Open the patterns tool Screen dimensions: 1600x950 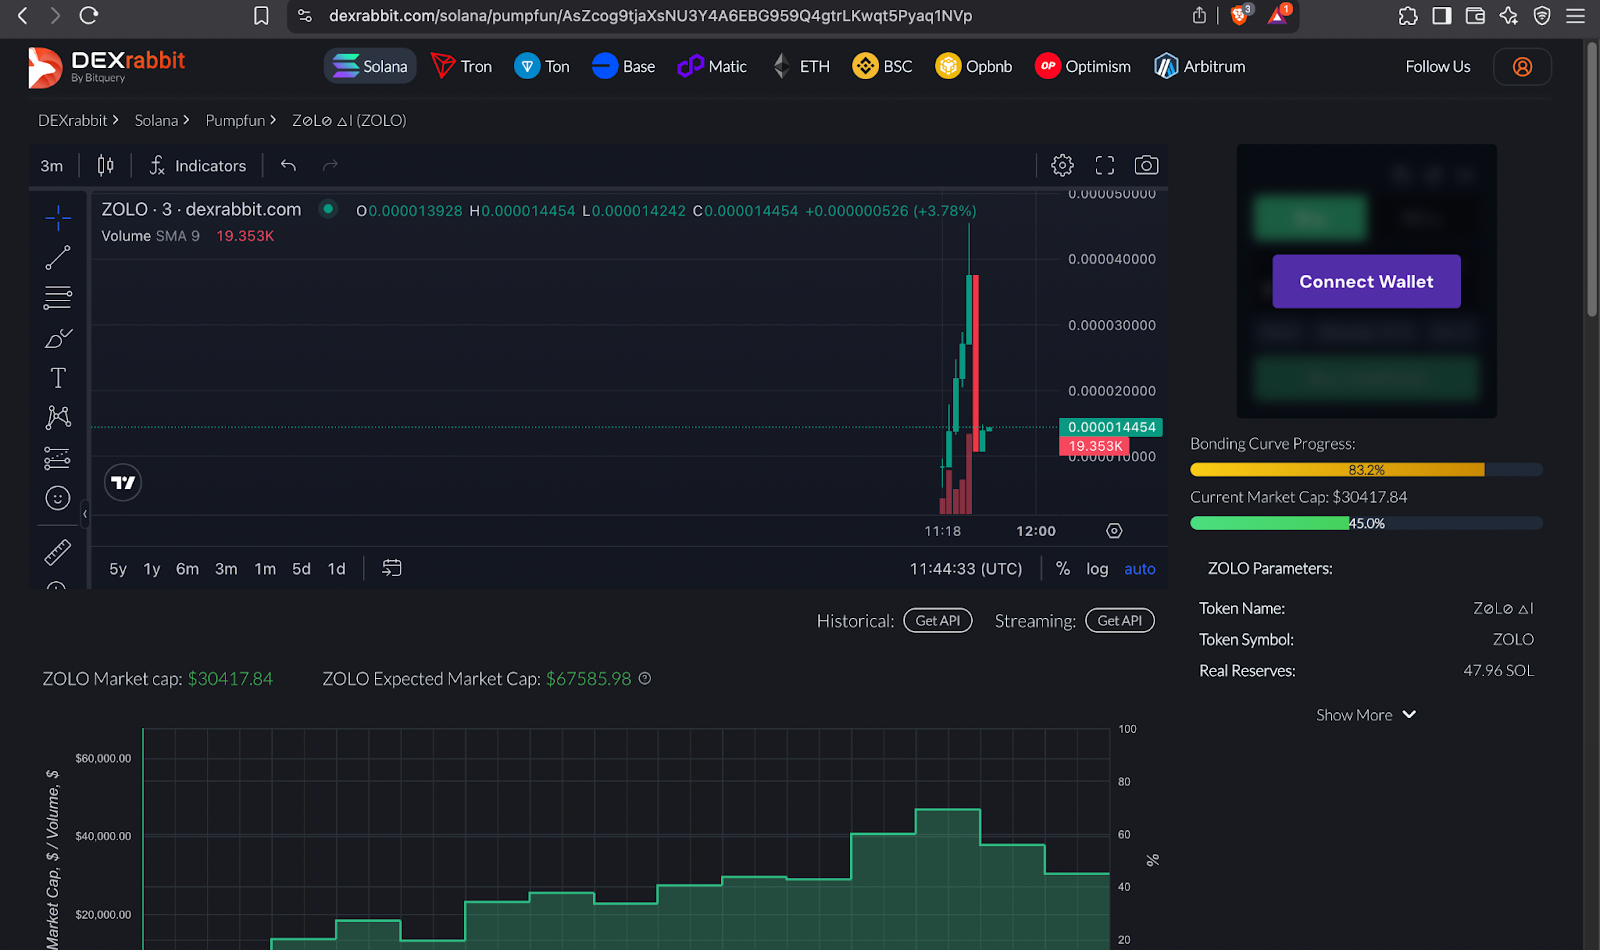coord(58,417)
